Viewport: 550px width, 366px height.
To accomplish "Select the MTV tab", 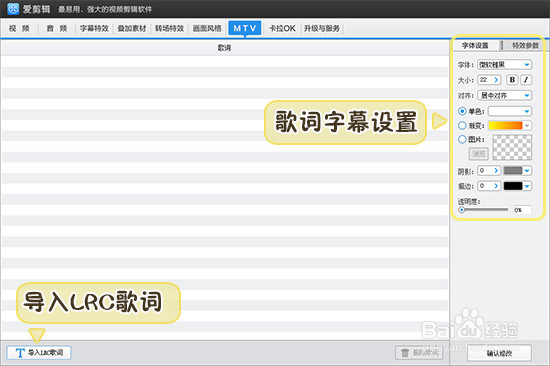I will (x=245, y=28).
